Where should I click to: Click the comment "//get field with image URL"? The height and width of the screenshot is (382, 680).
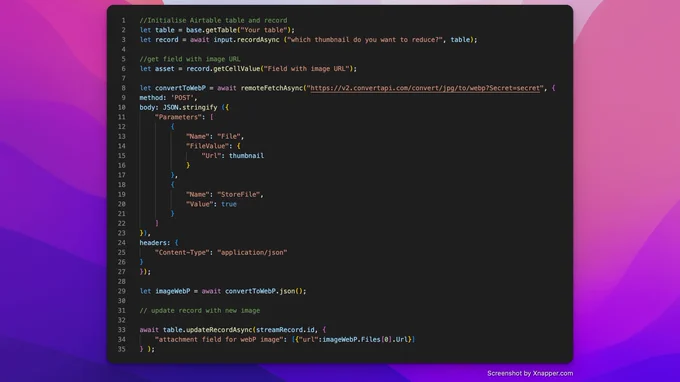coord(190,59)
